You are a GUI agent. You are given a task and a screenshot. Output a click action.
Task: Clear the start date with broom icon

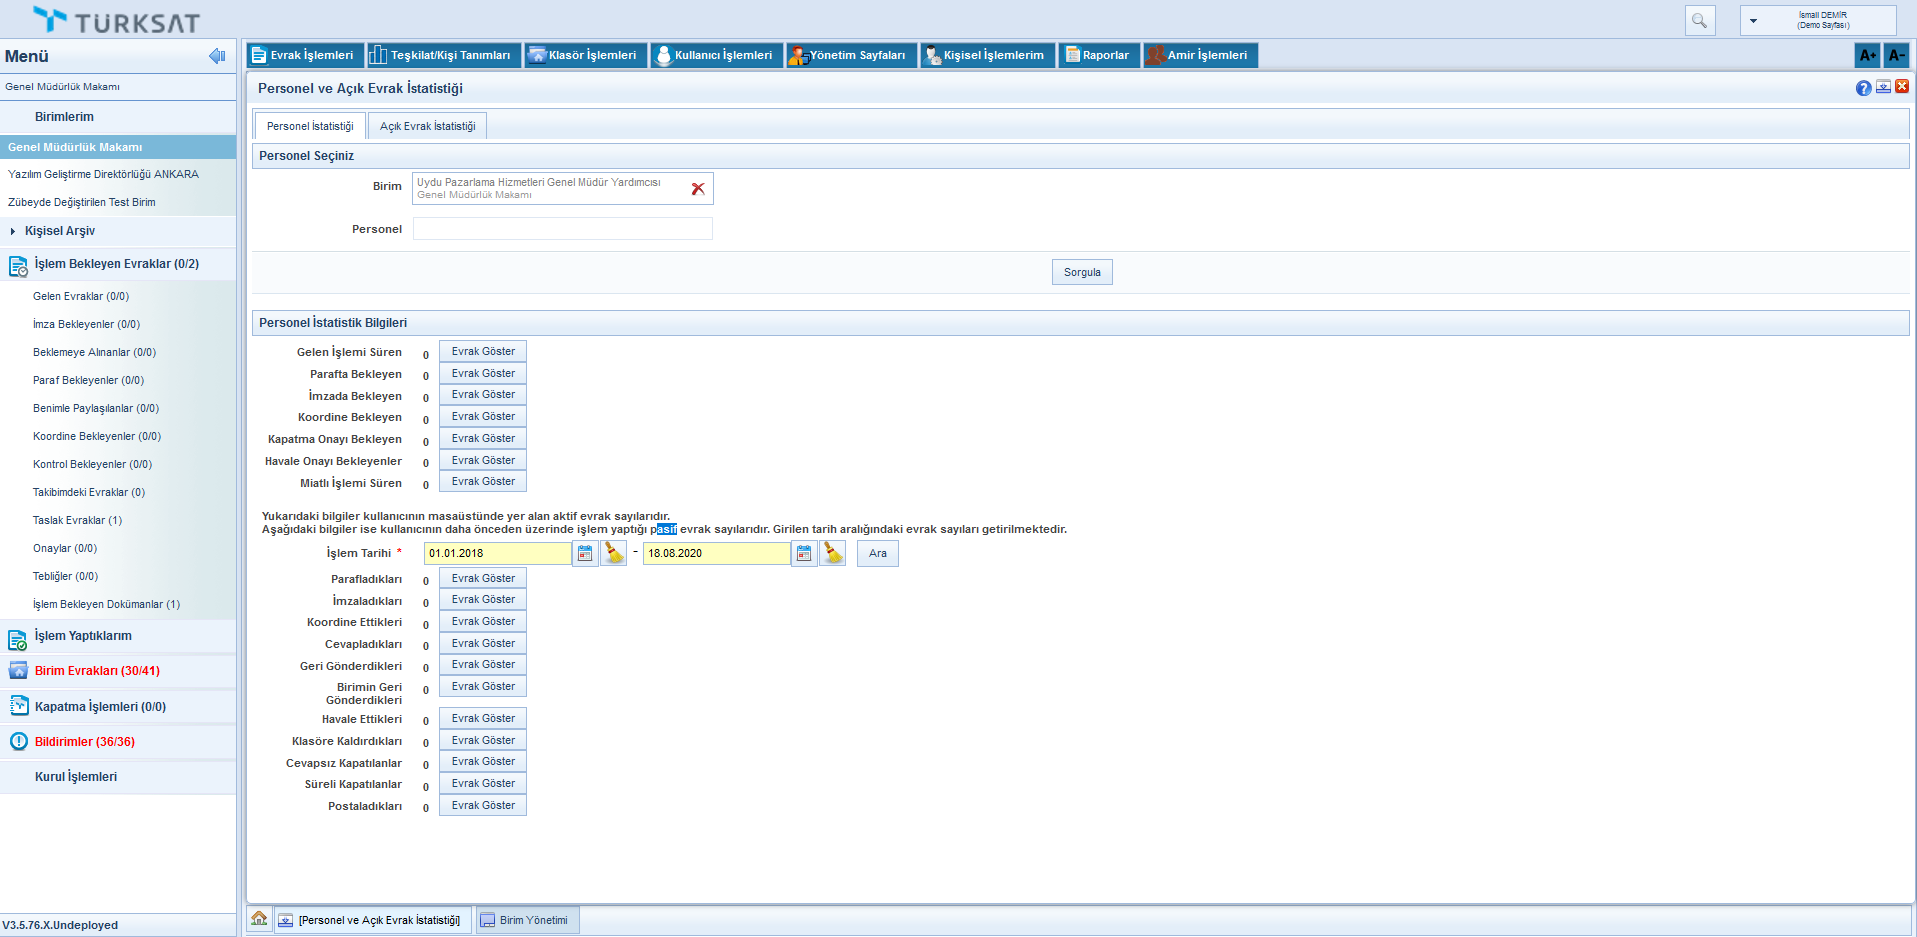[614, 553]
